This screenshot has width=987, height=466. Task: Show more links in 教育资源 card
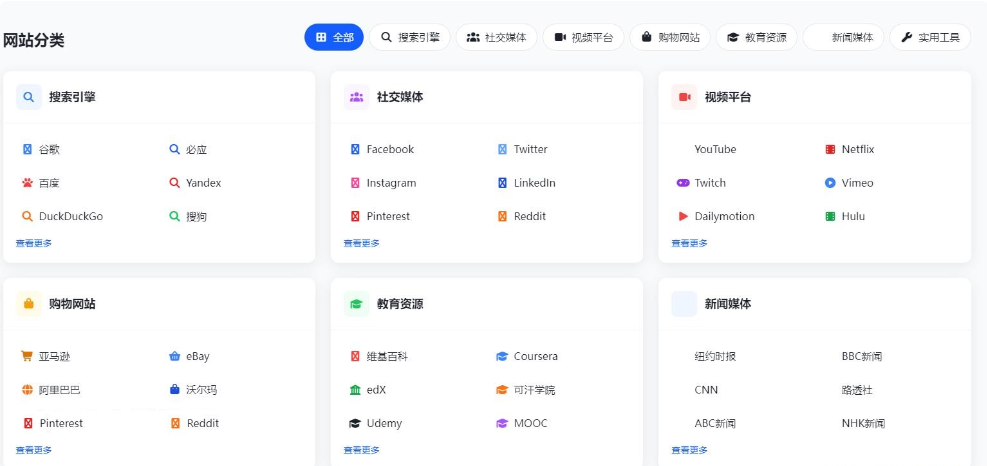[361, 450]
